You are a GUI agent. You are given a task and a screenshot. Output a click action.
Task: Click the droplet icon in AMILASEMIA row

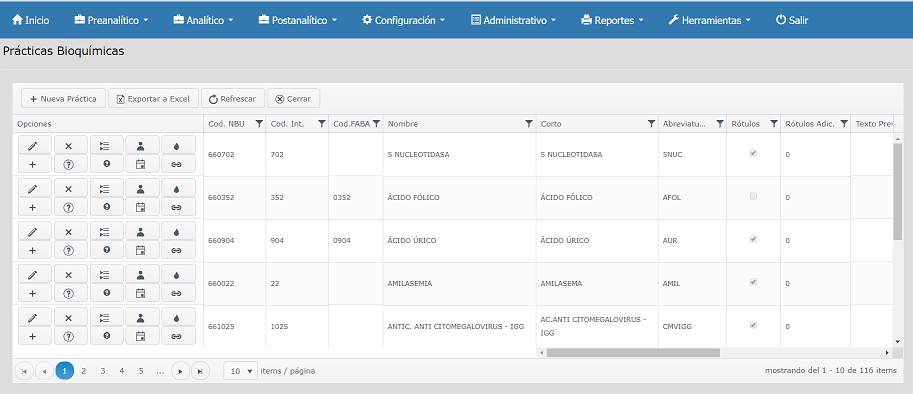pos(176,275)
